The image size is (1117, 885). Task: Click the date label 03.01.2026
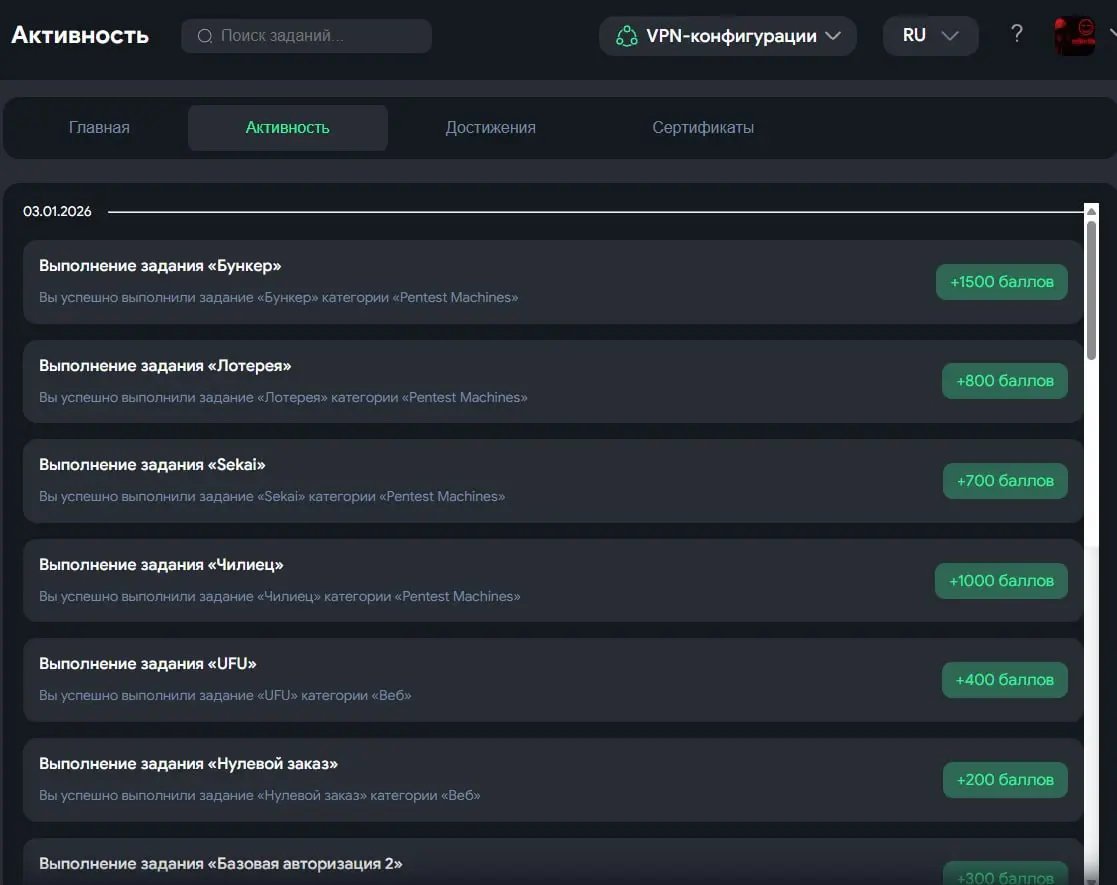pyautogui.click(x=57, y=212)
